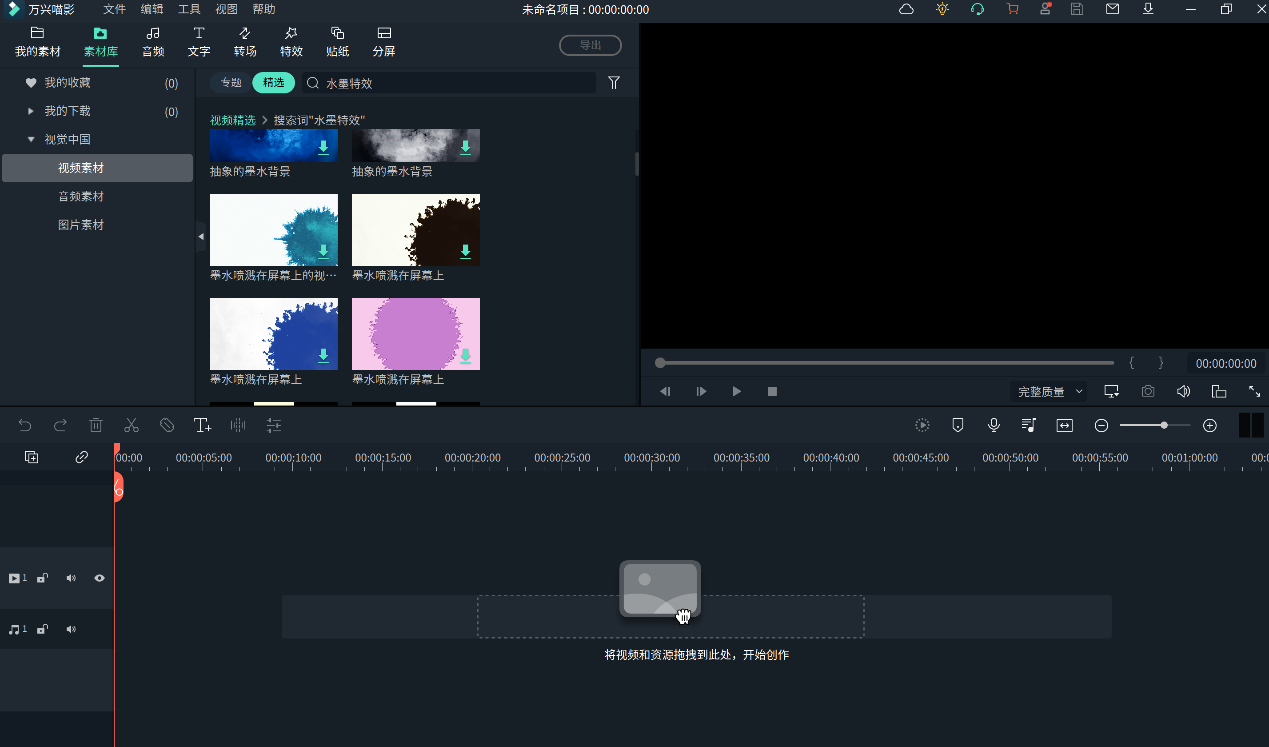Collapse the 视觉中国 tree section

(x=31, y=139)
